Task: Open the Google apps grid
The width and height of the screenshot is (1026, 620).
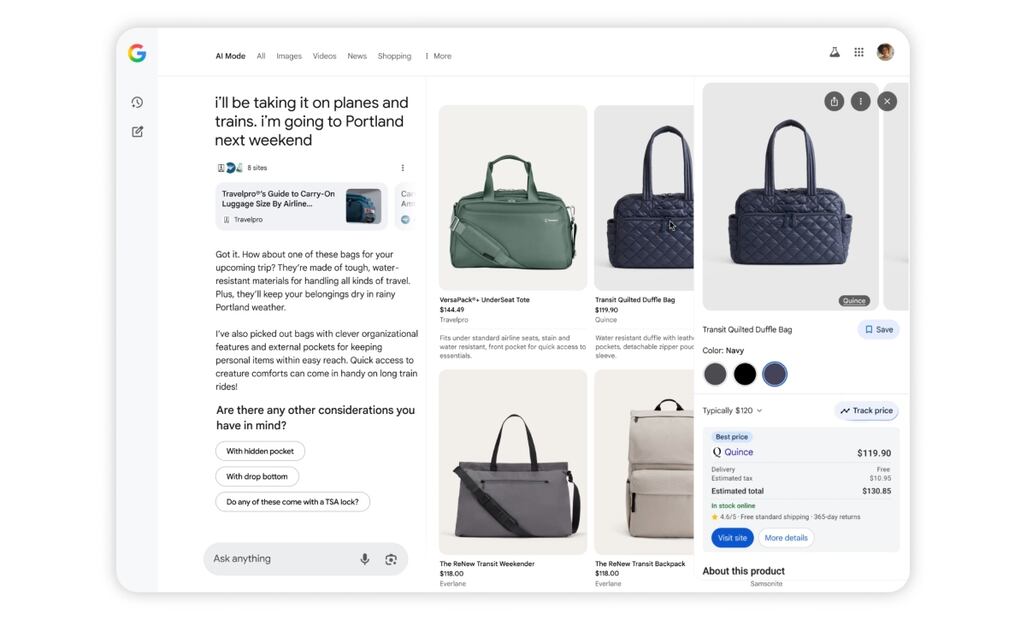Action: [x=859, y=52]
